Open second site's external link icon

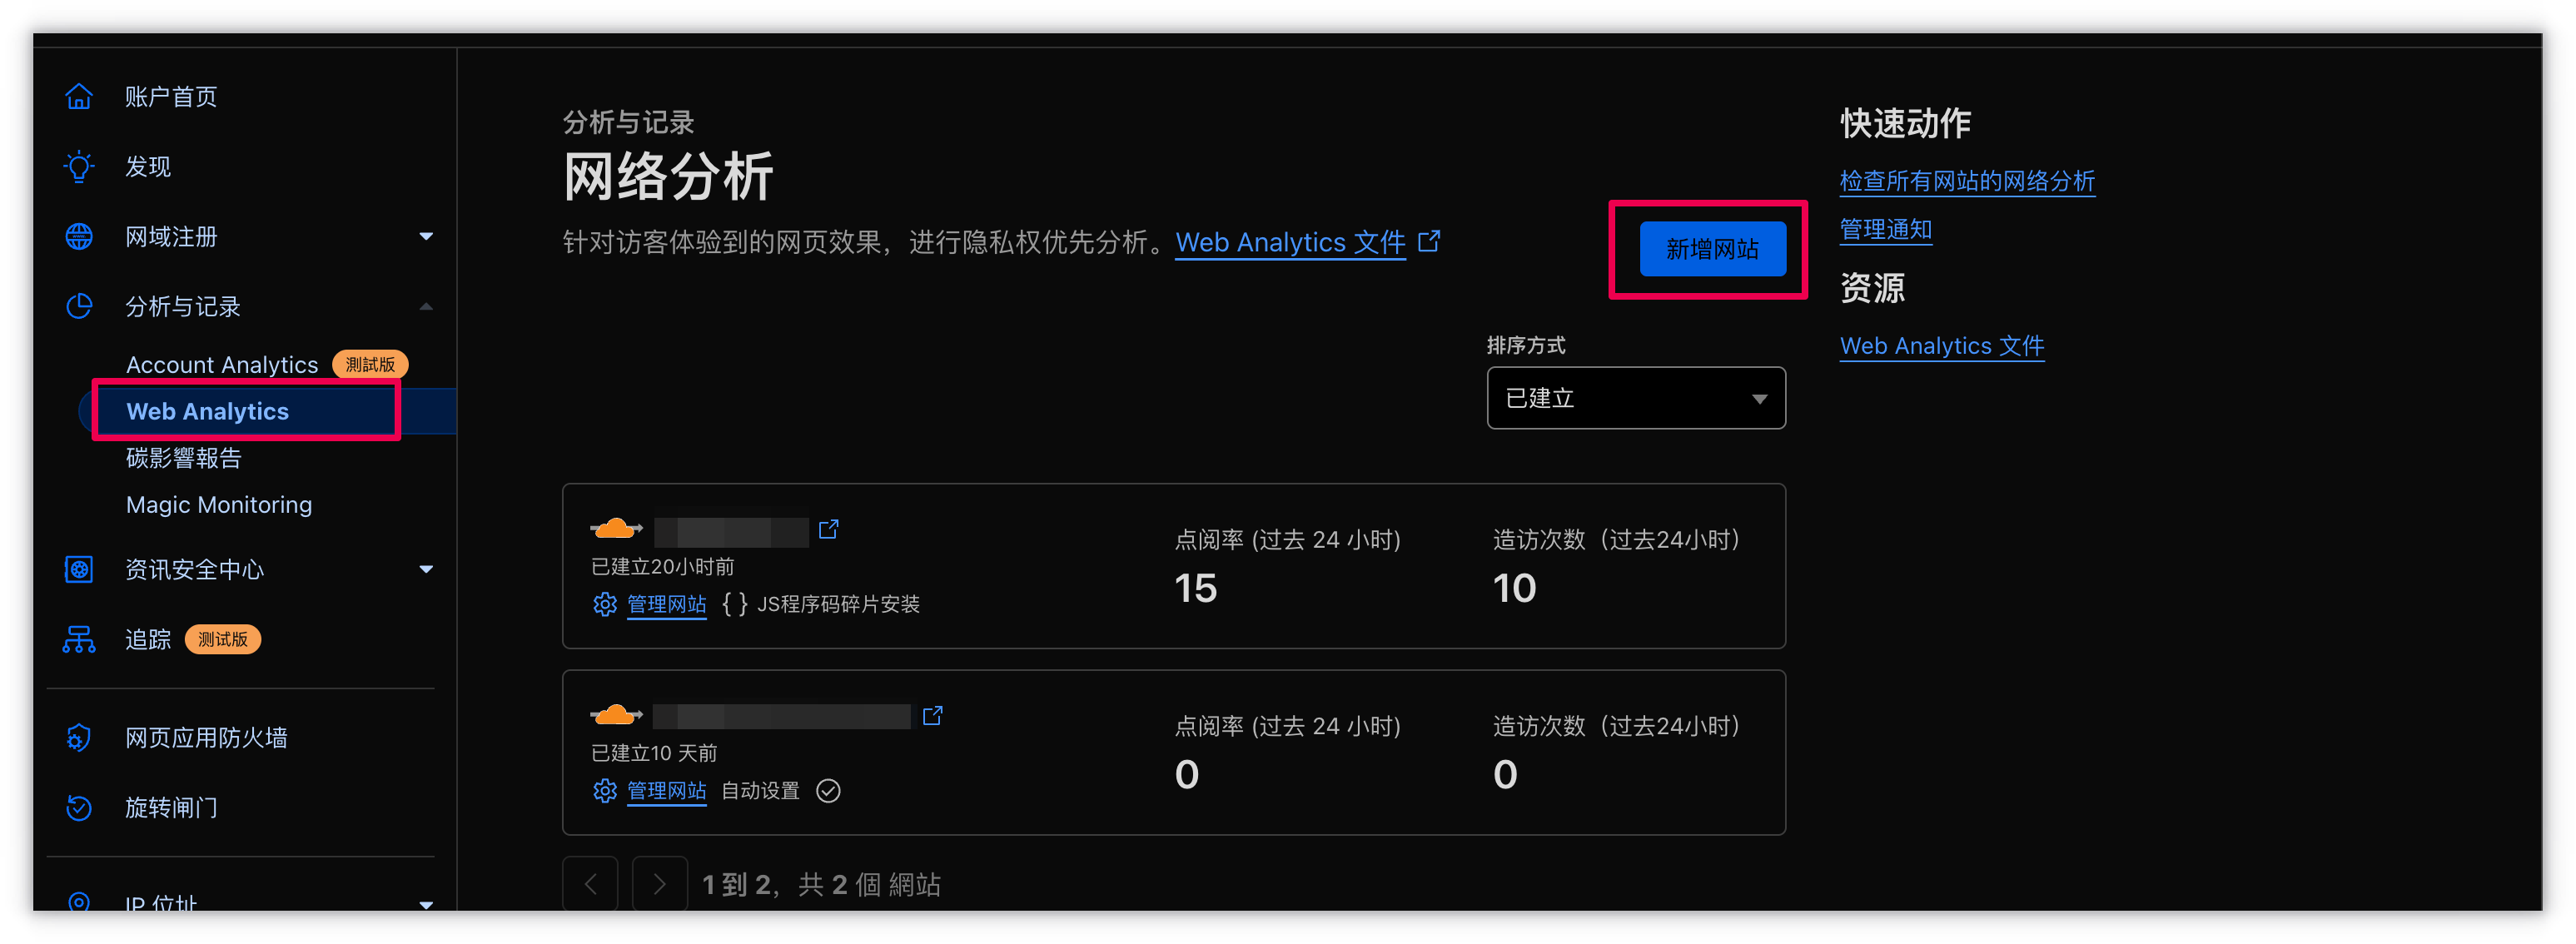tap(932, 716)
